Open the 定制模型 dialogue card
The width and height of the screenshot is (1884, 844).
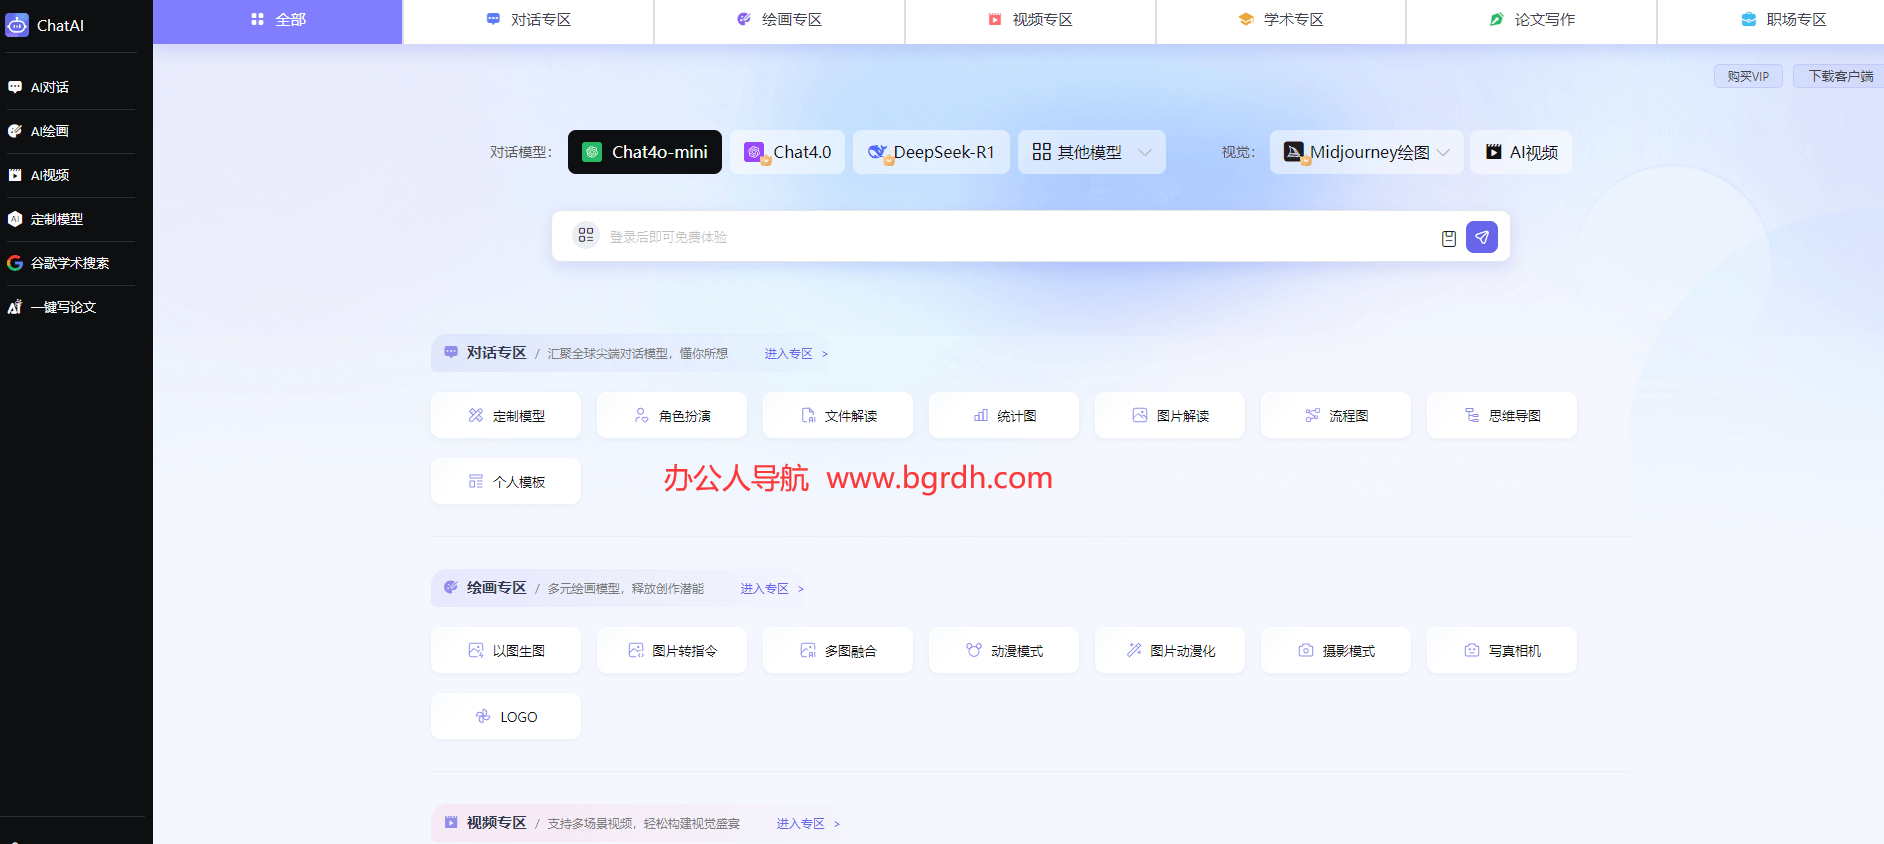(x=506, y=415)
